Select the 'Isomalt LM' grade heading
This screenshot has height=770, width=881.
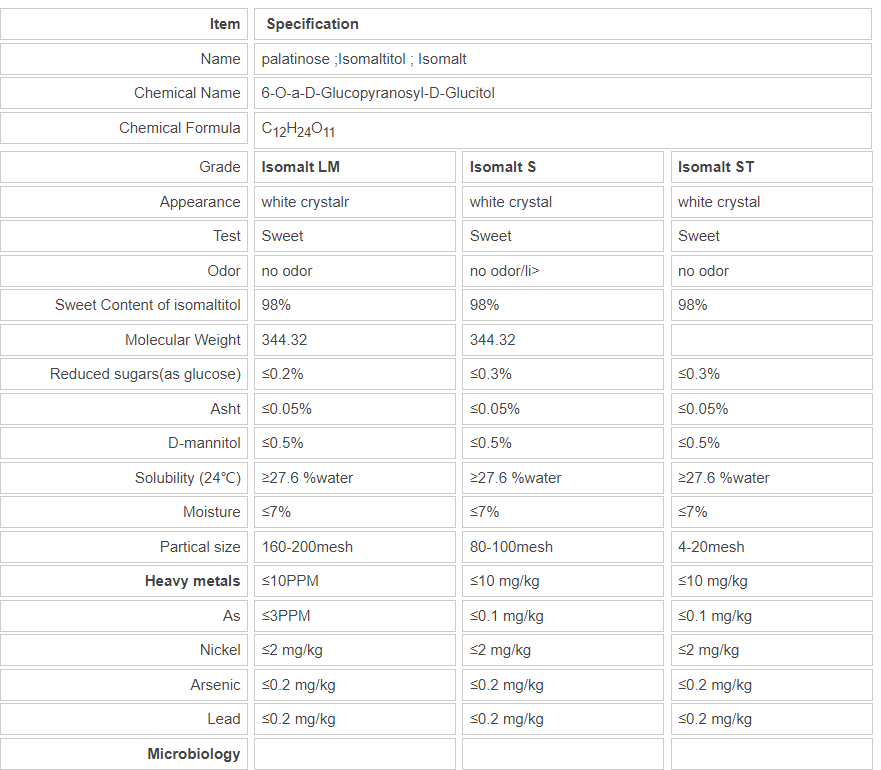click(x=301, y=167)
